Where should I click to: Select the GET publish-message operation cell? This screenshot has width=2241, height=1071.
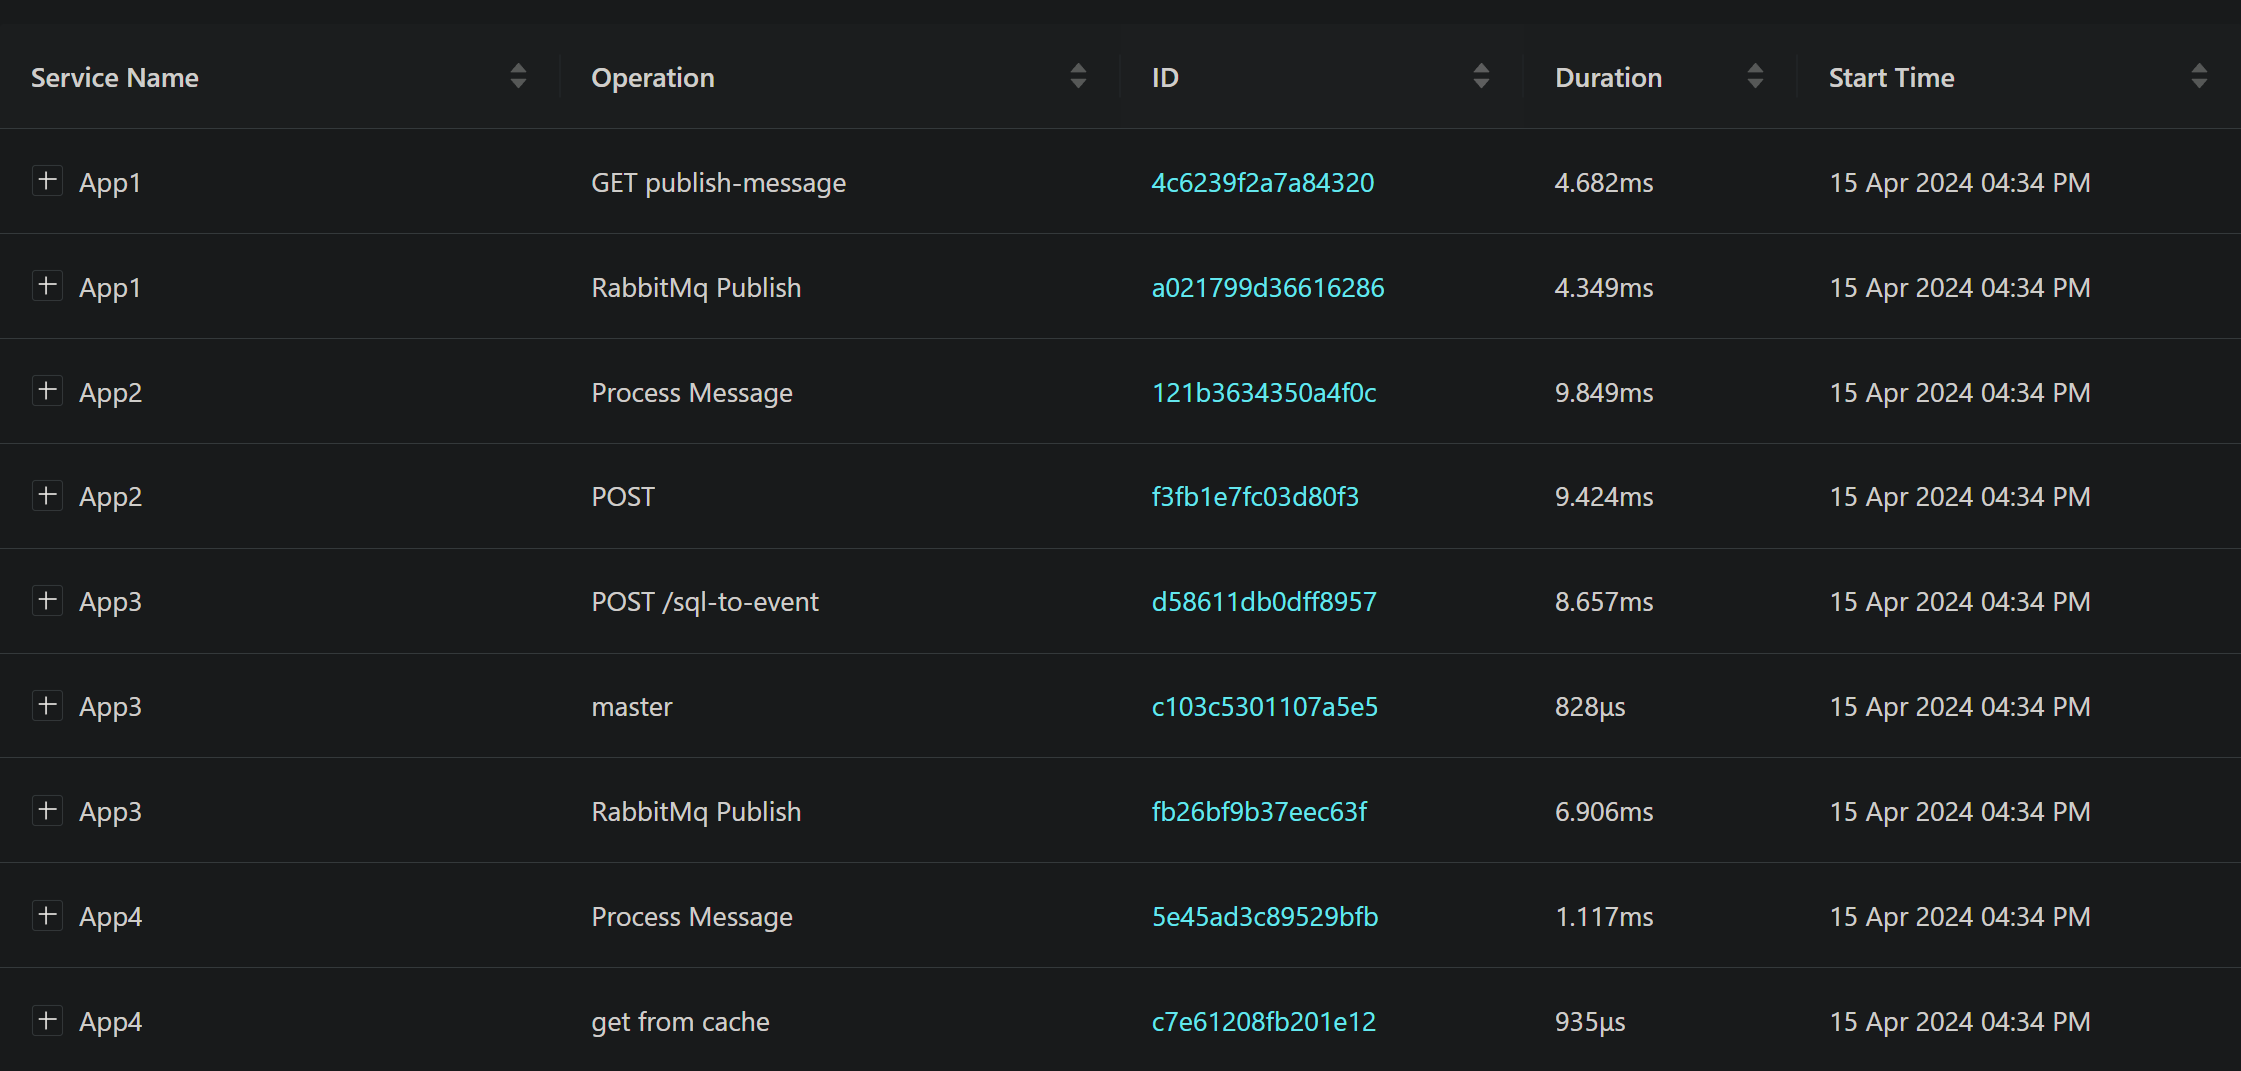point(718,183)
